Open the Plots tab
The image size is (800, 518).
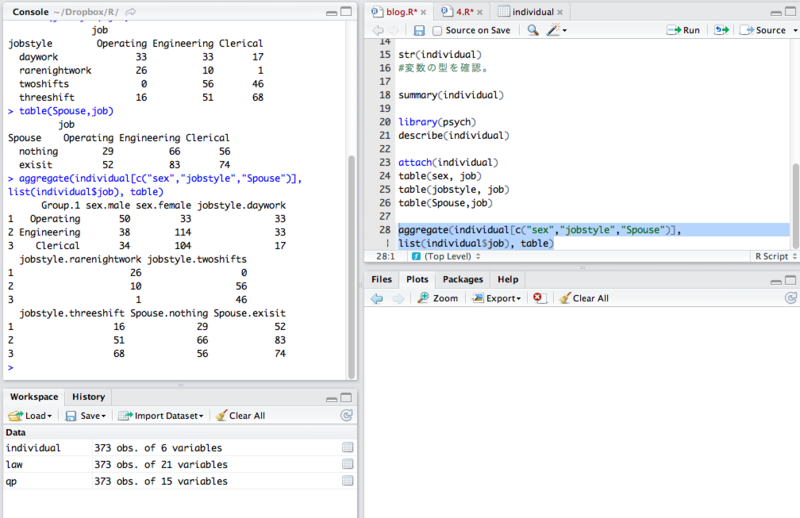click(x=417, y=279)
